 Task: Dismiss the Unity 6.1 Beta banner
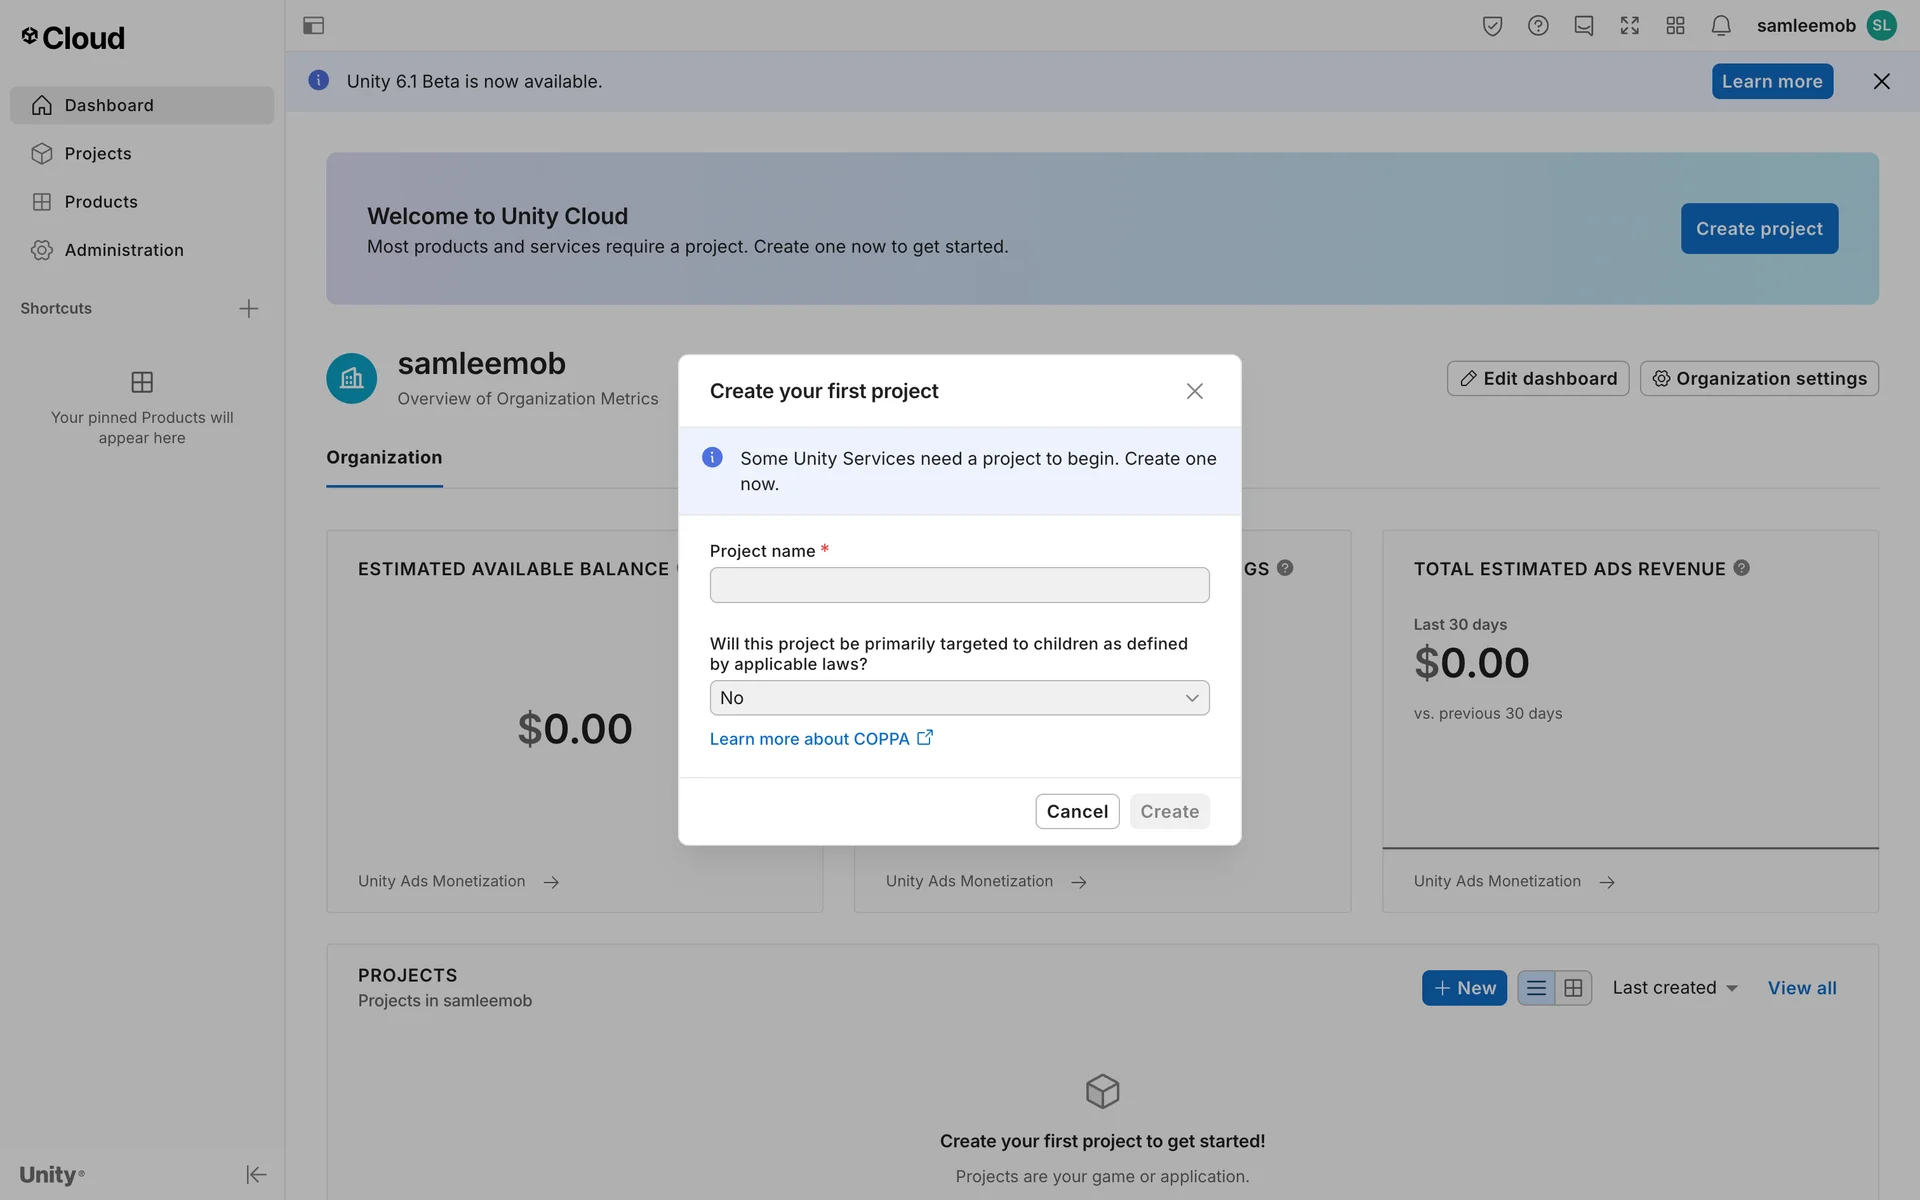[1881, 82]
